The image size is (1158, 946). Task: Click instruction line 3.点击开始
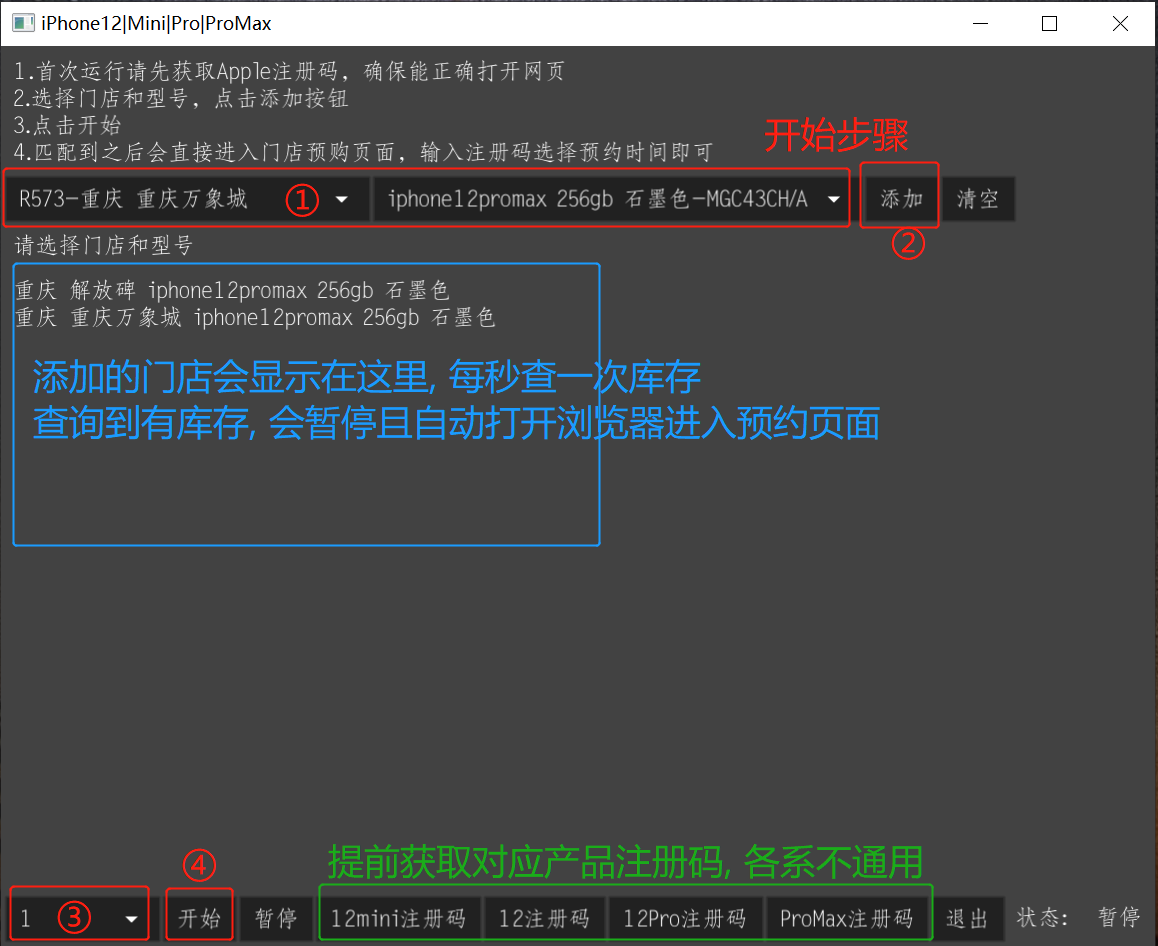67,125
